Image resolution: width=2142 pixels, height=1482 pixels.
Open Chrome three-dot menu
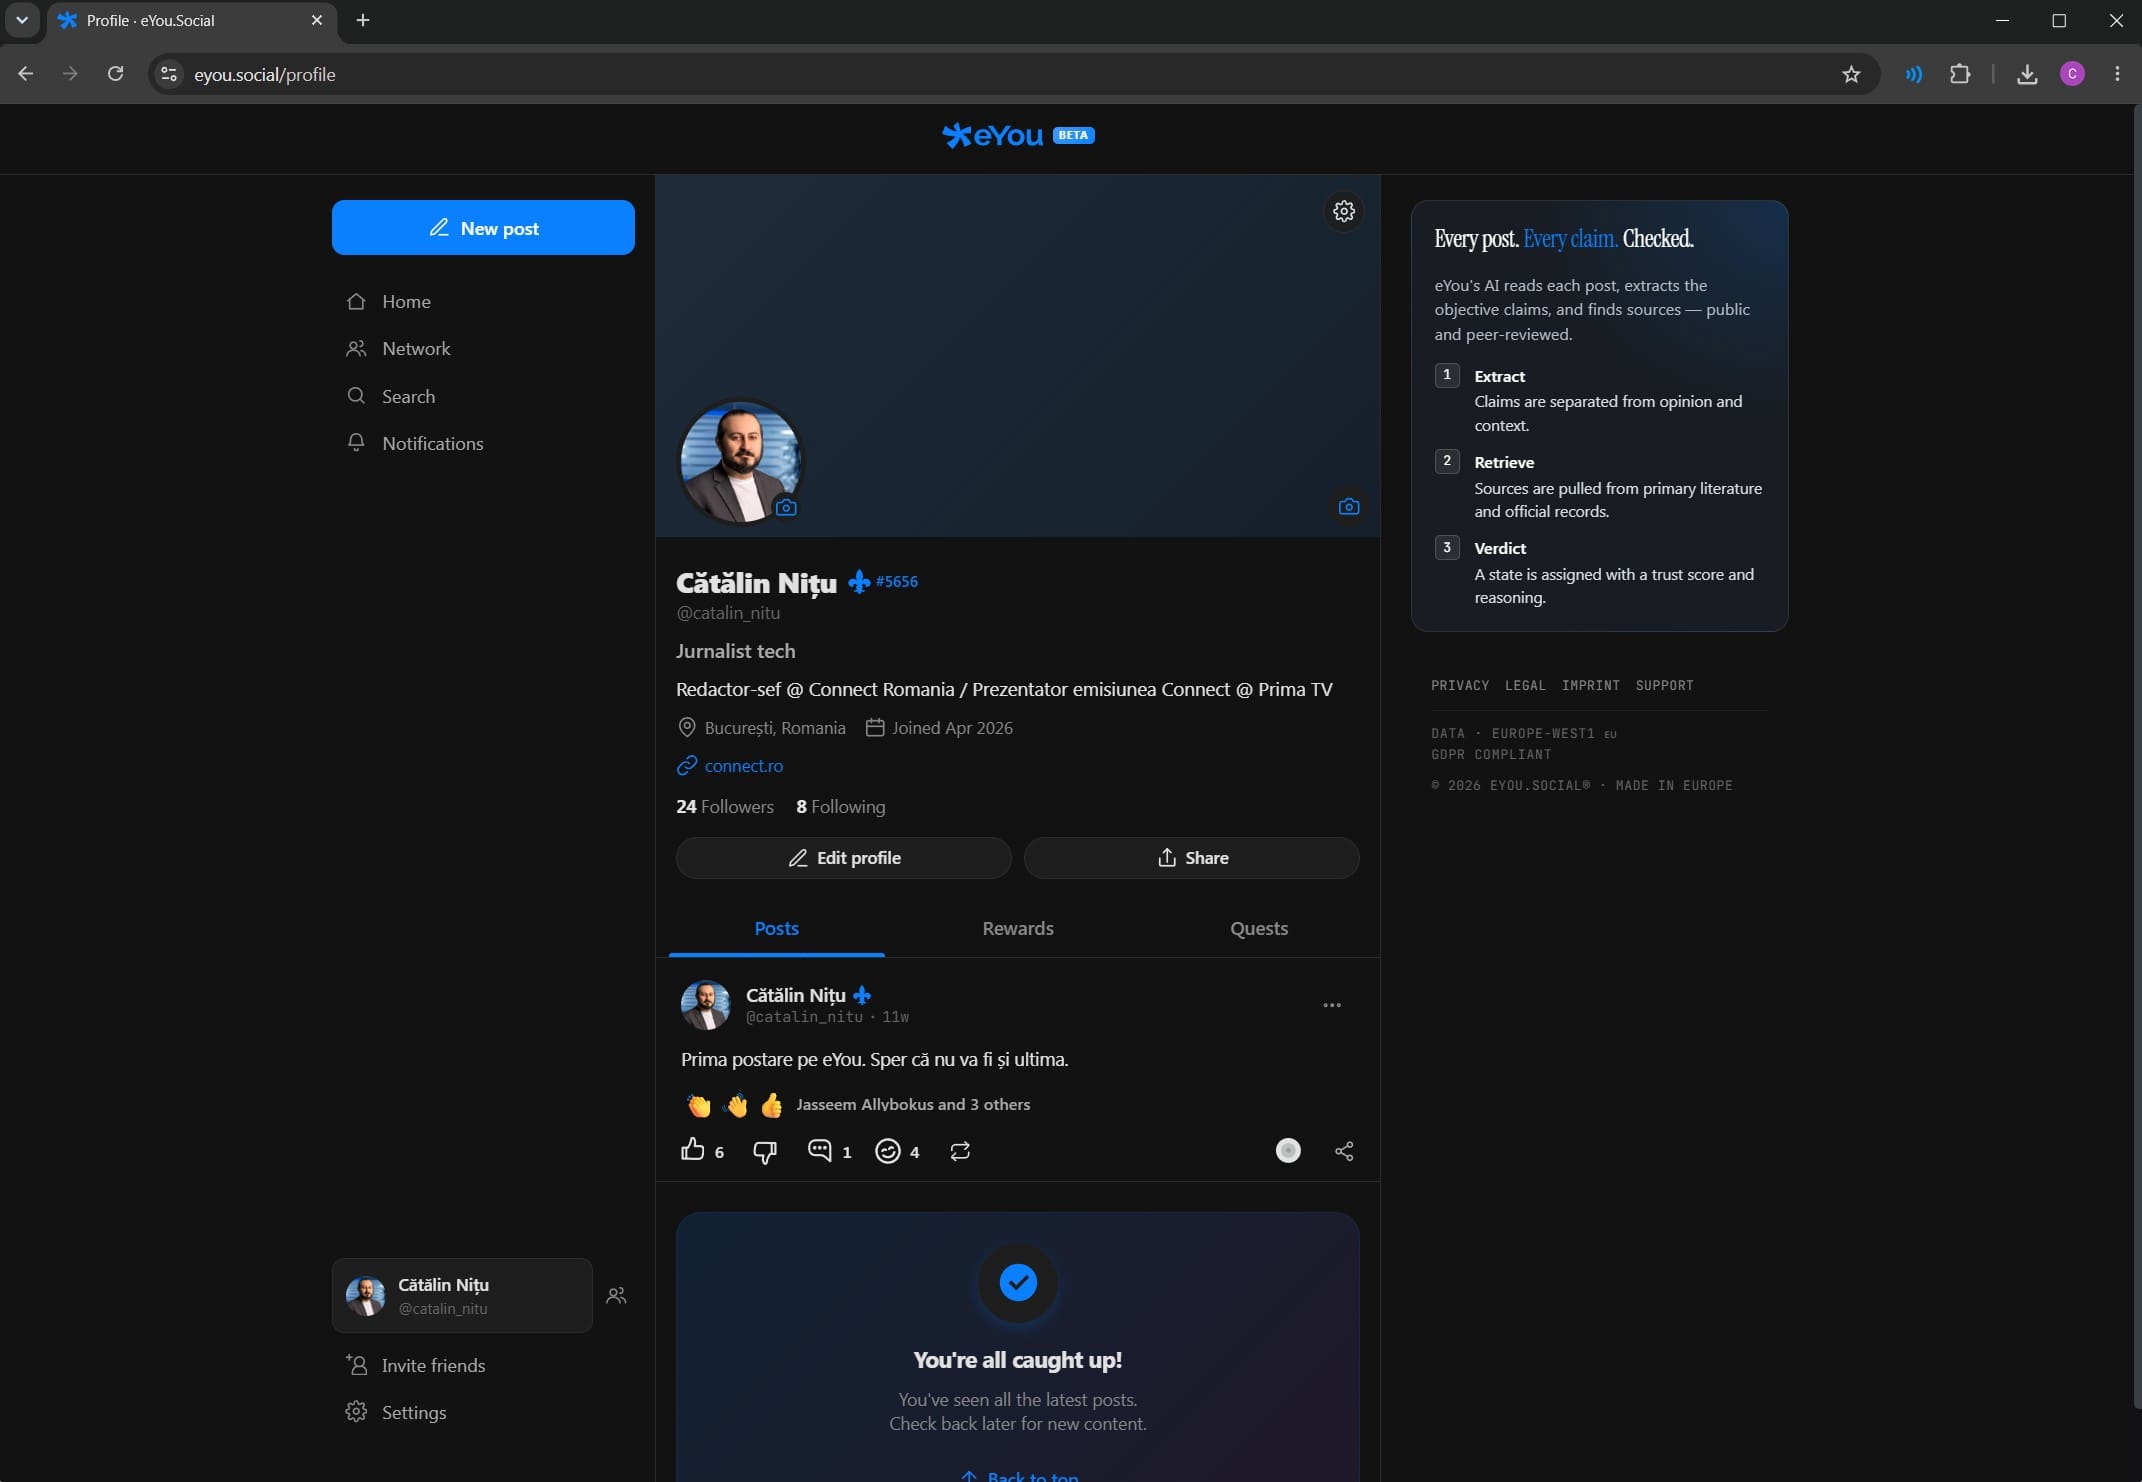pos(2117,74)
